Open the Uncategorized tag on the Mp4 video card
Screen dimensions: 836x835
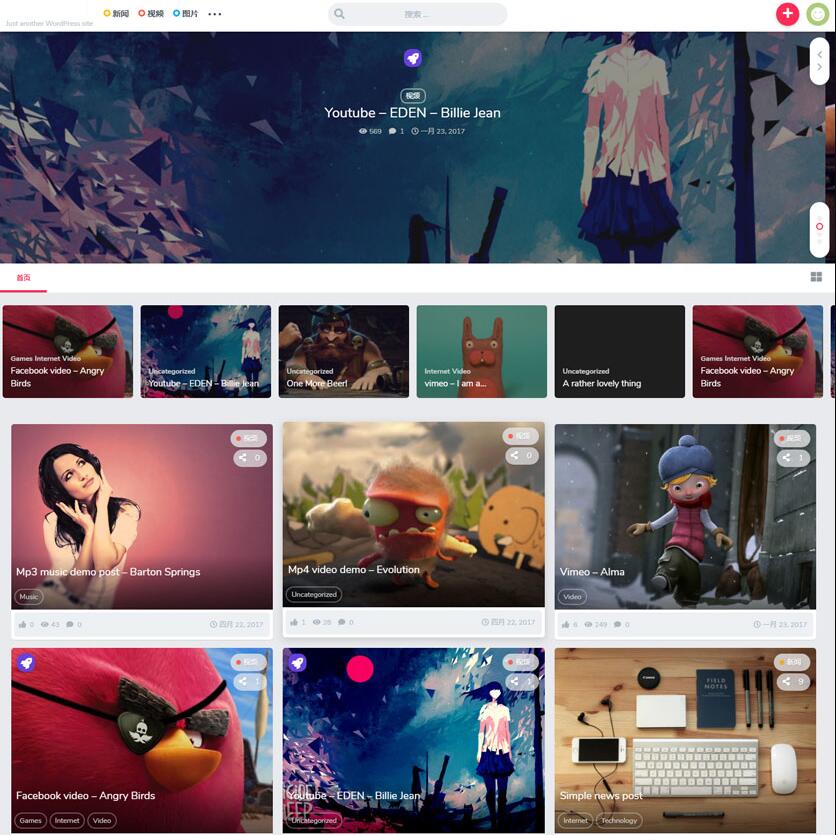pyautogui.click(x=314, y=595)
